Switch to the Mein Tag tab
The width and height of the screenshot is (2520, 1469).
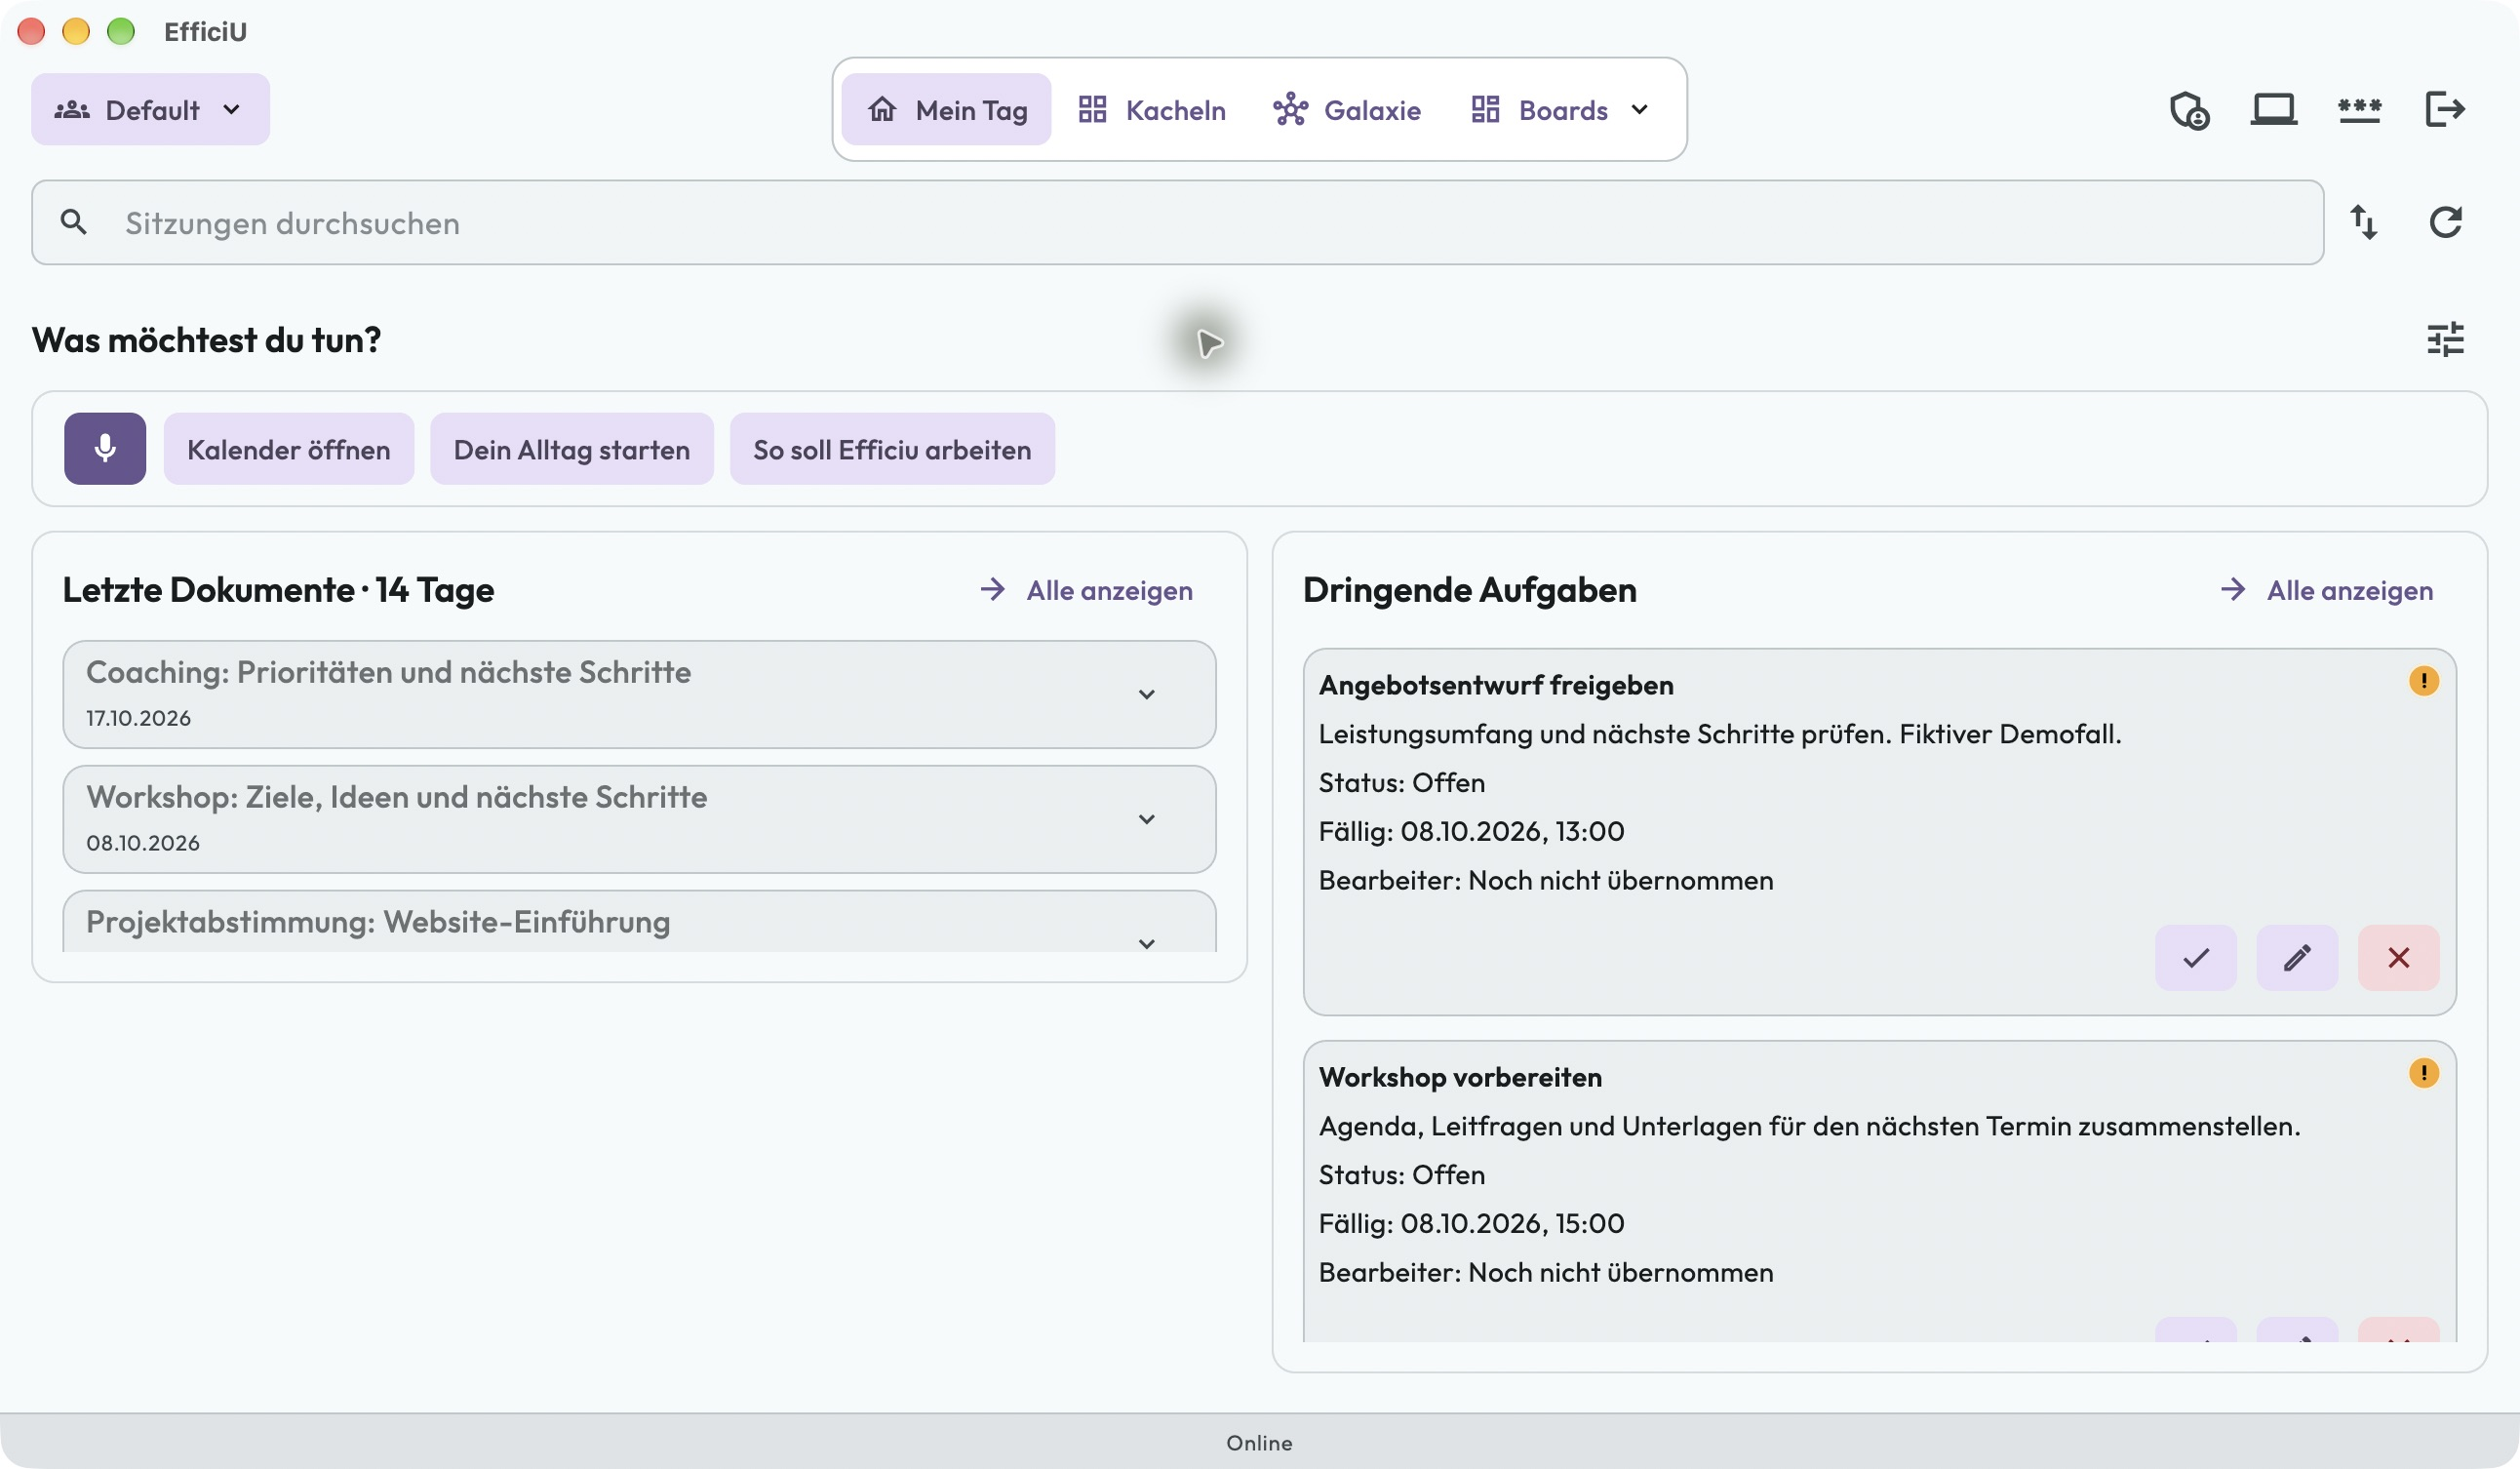(946, 109)
